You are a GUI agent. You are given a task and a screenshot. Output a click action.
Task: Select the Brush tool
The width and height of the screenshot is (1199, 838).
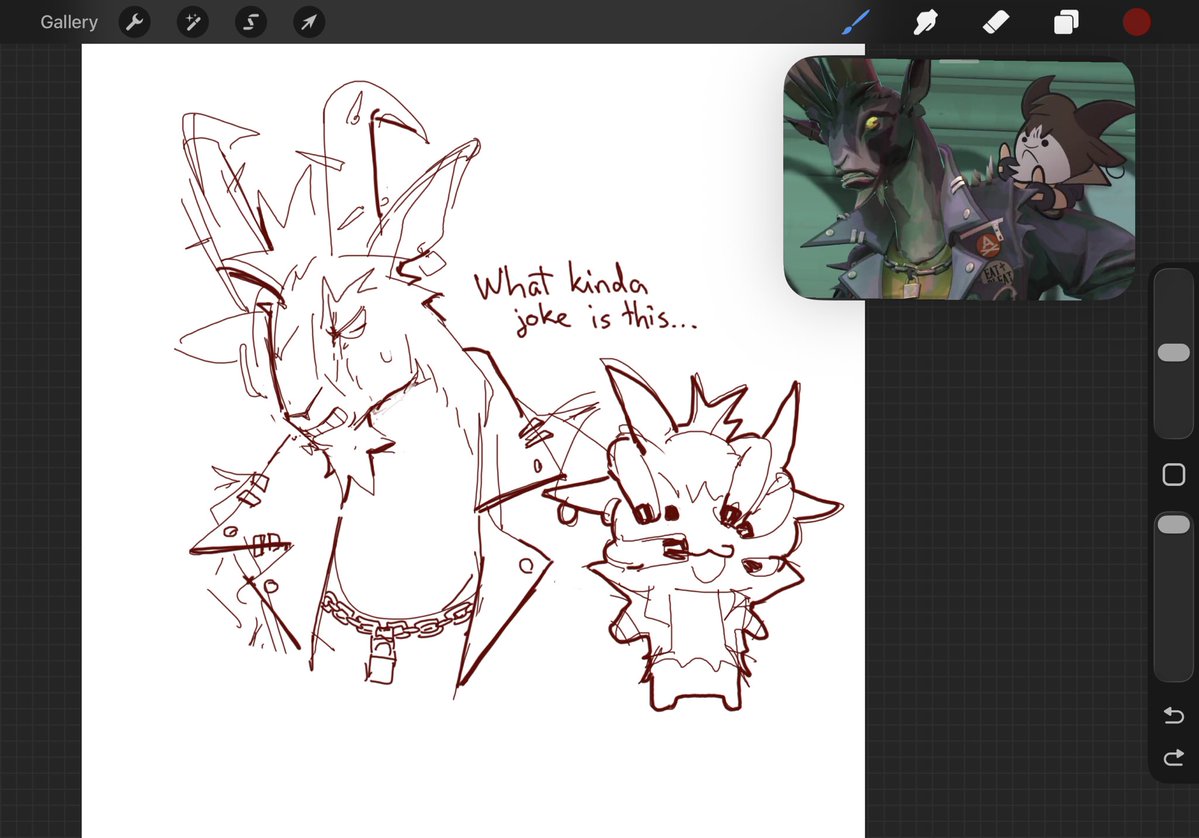click(856, 22)
